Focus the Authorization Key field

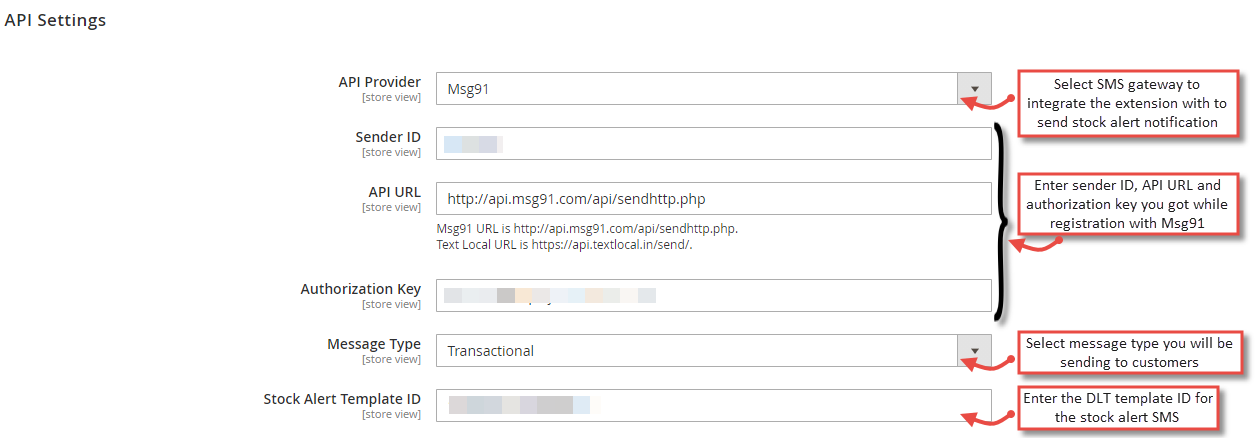pos(714,295)
